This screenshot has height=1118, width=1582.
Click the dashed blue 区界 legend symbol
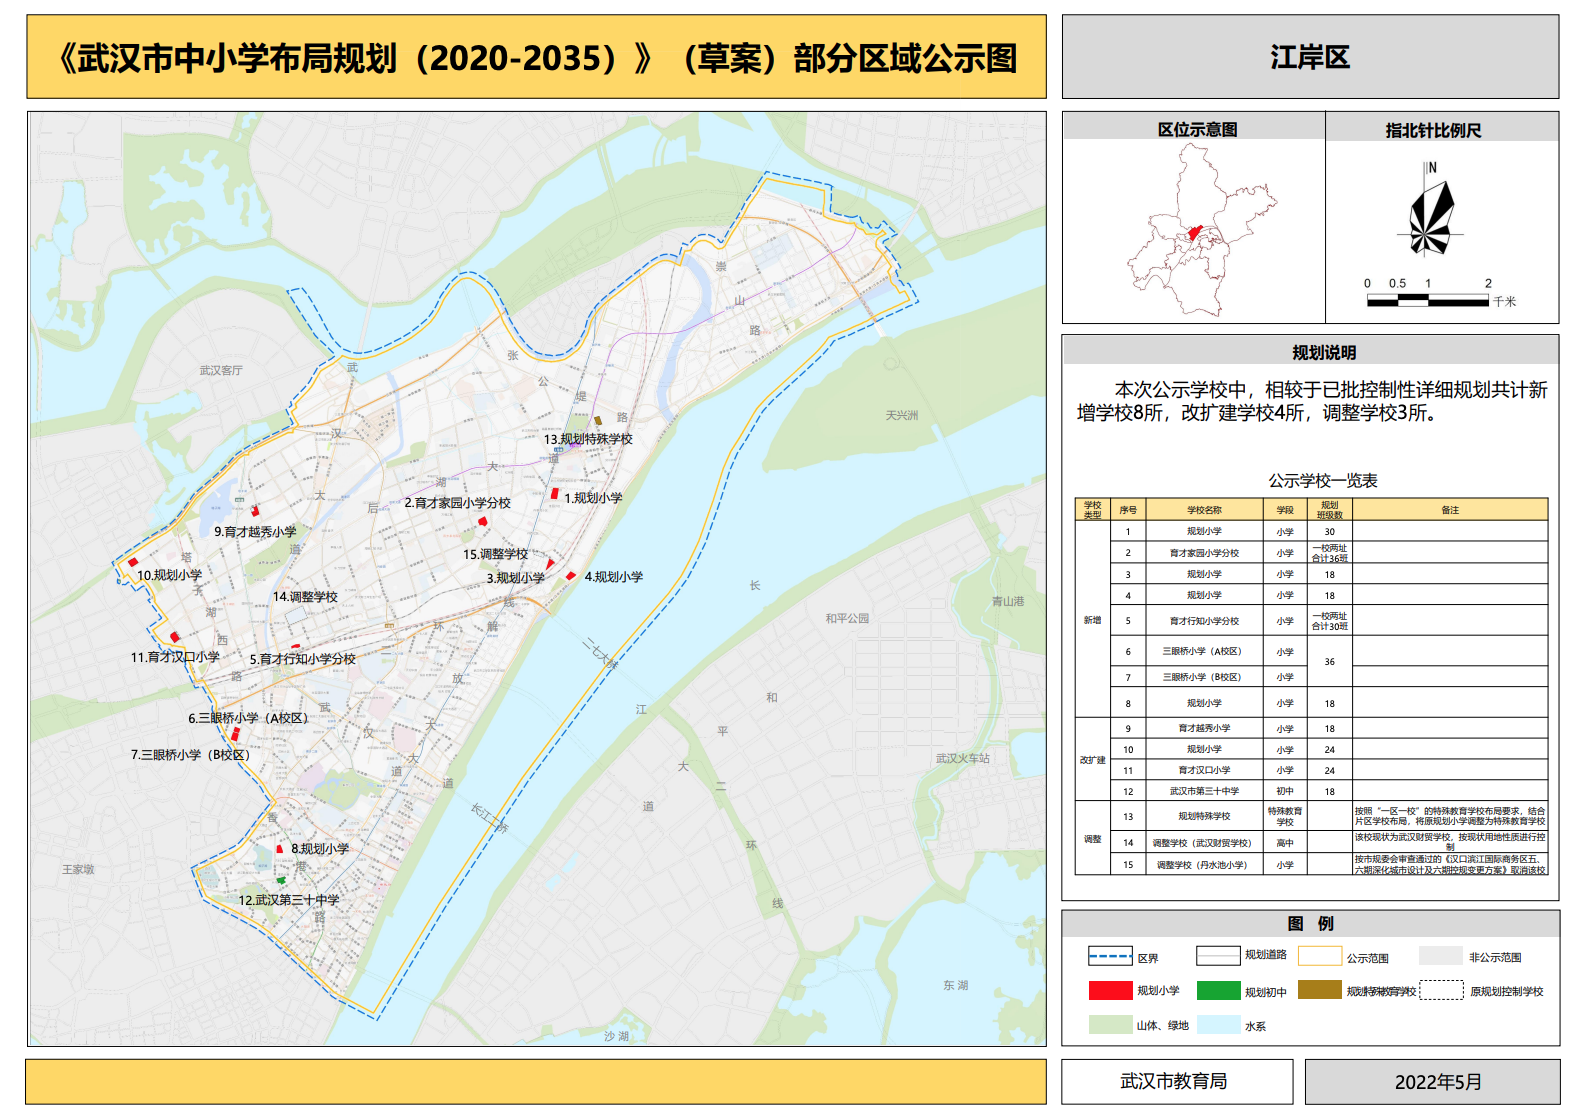click(1110, 957)
